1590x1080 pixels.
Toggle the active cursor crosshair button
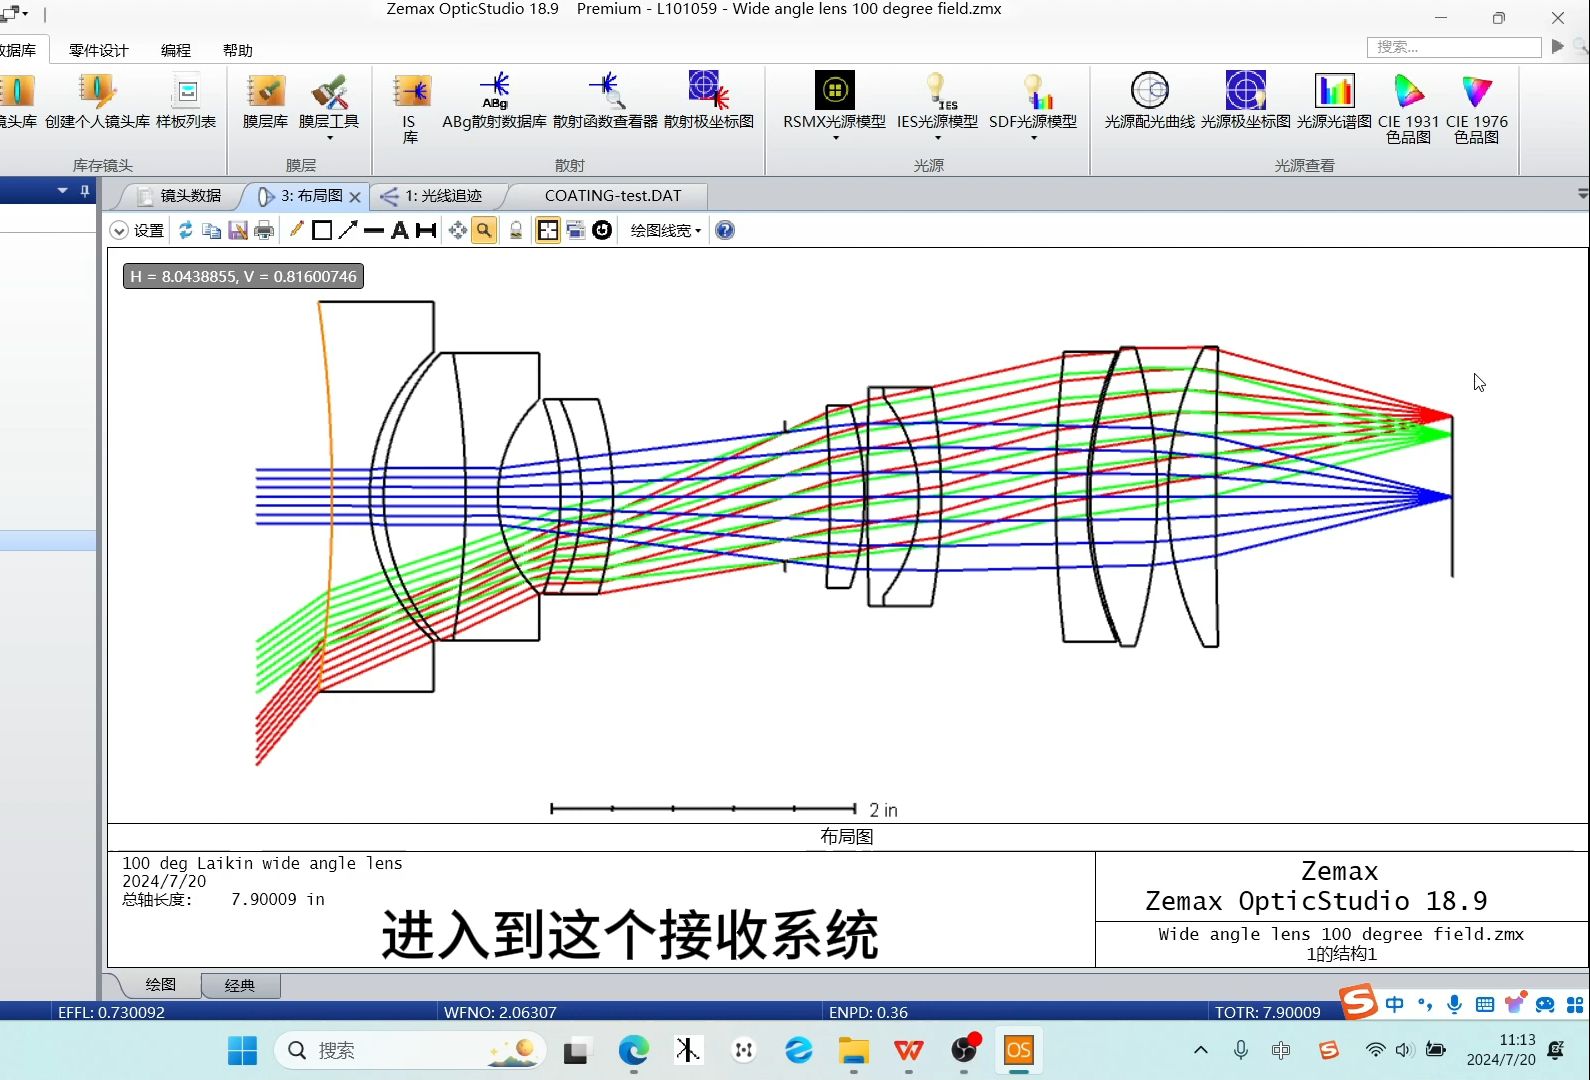click(548, 230)
